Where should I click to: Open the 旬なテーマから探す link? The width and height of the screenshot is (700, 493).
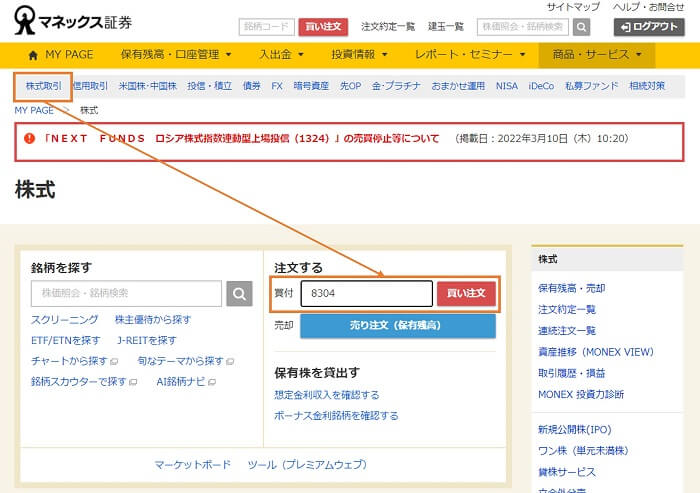coord(180,361)
